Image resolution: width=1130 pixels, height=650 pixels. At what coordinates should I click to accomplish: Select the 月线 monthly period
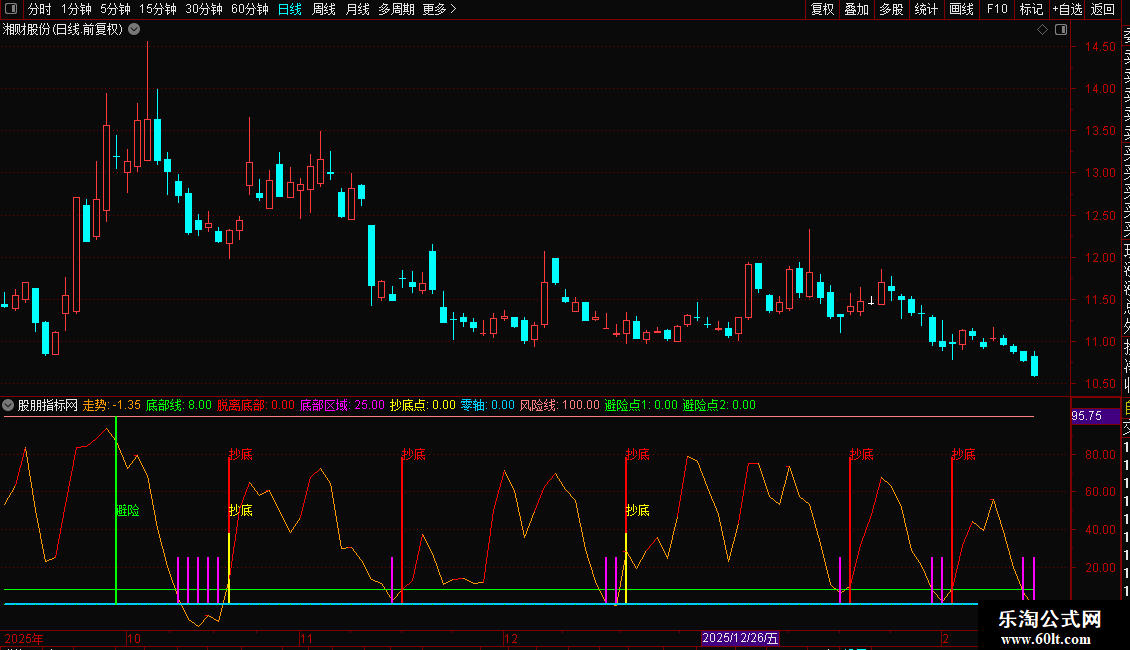click(x=357, y=9)
